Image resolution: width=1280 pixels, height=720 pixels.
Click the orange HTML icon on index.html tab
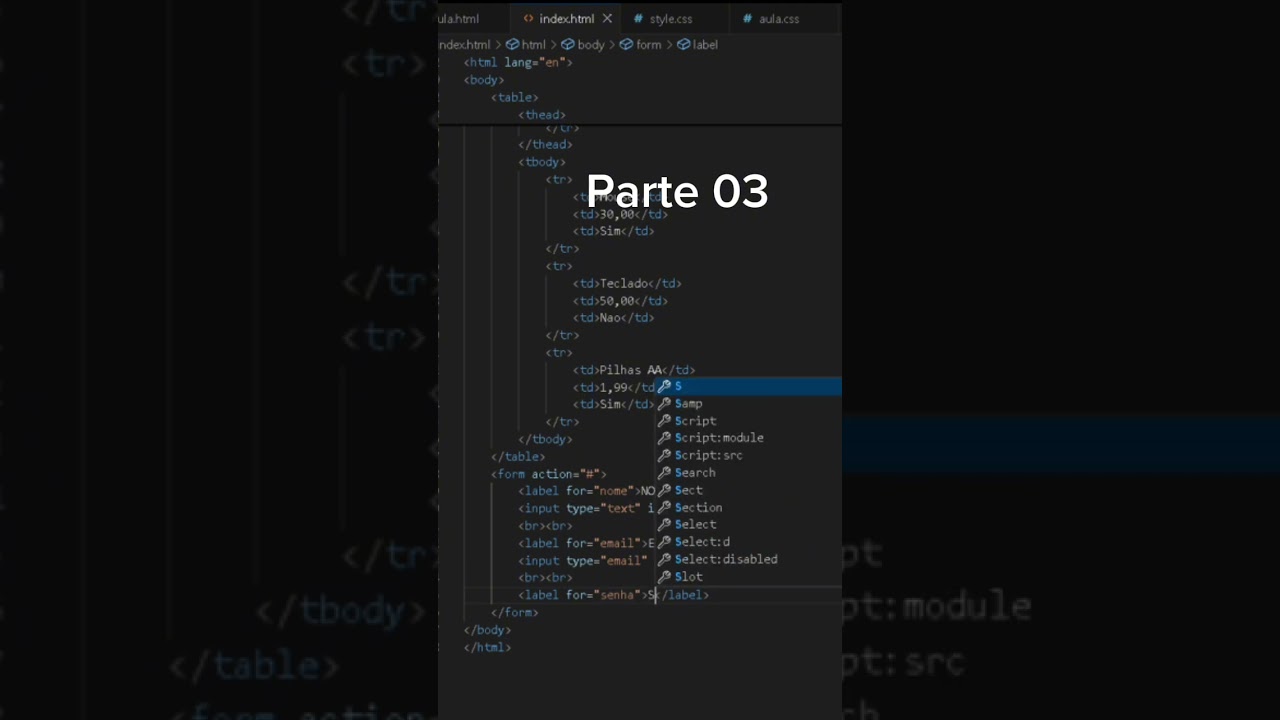(x=529, y=19)
